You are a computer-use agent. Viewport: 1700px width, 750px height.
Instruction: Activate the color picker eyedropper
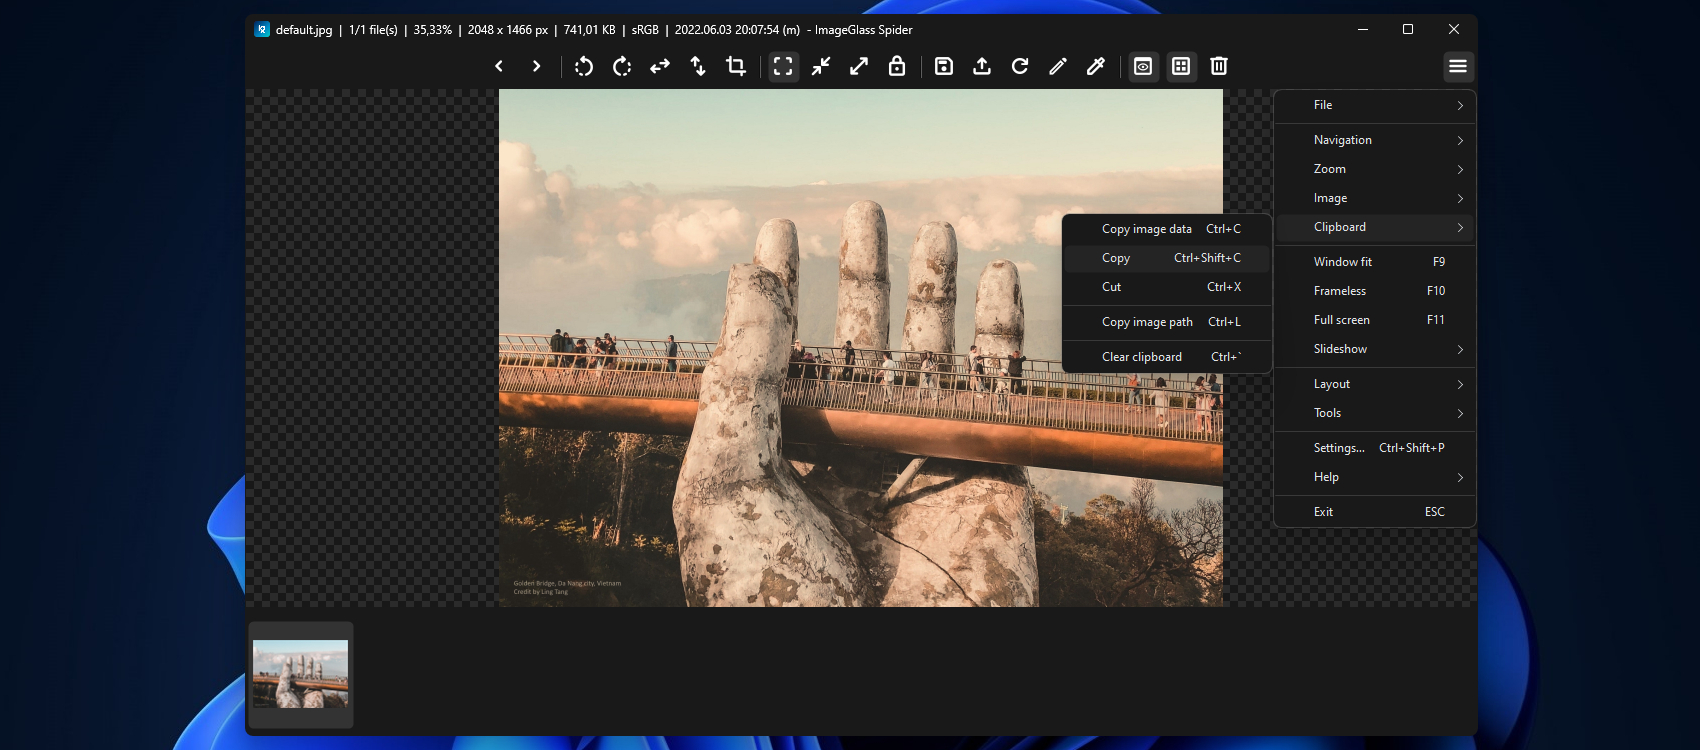point(1096,66)
